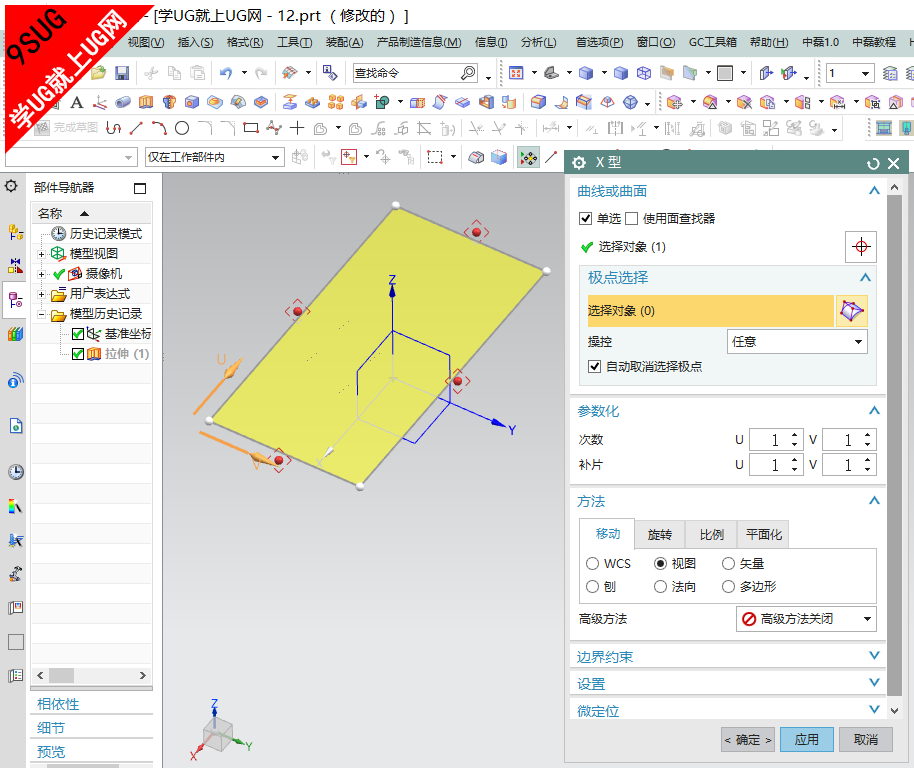The width and height of the screenshot is (914, 768).
Task: Select the WCS radio button
Action: [x=592, y=563]
